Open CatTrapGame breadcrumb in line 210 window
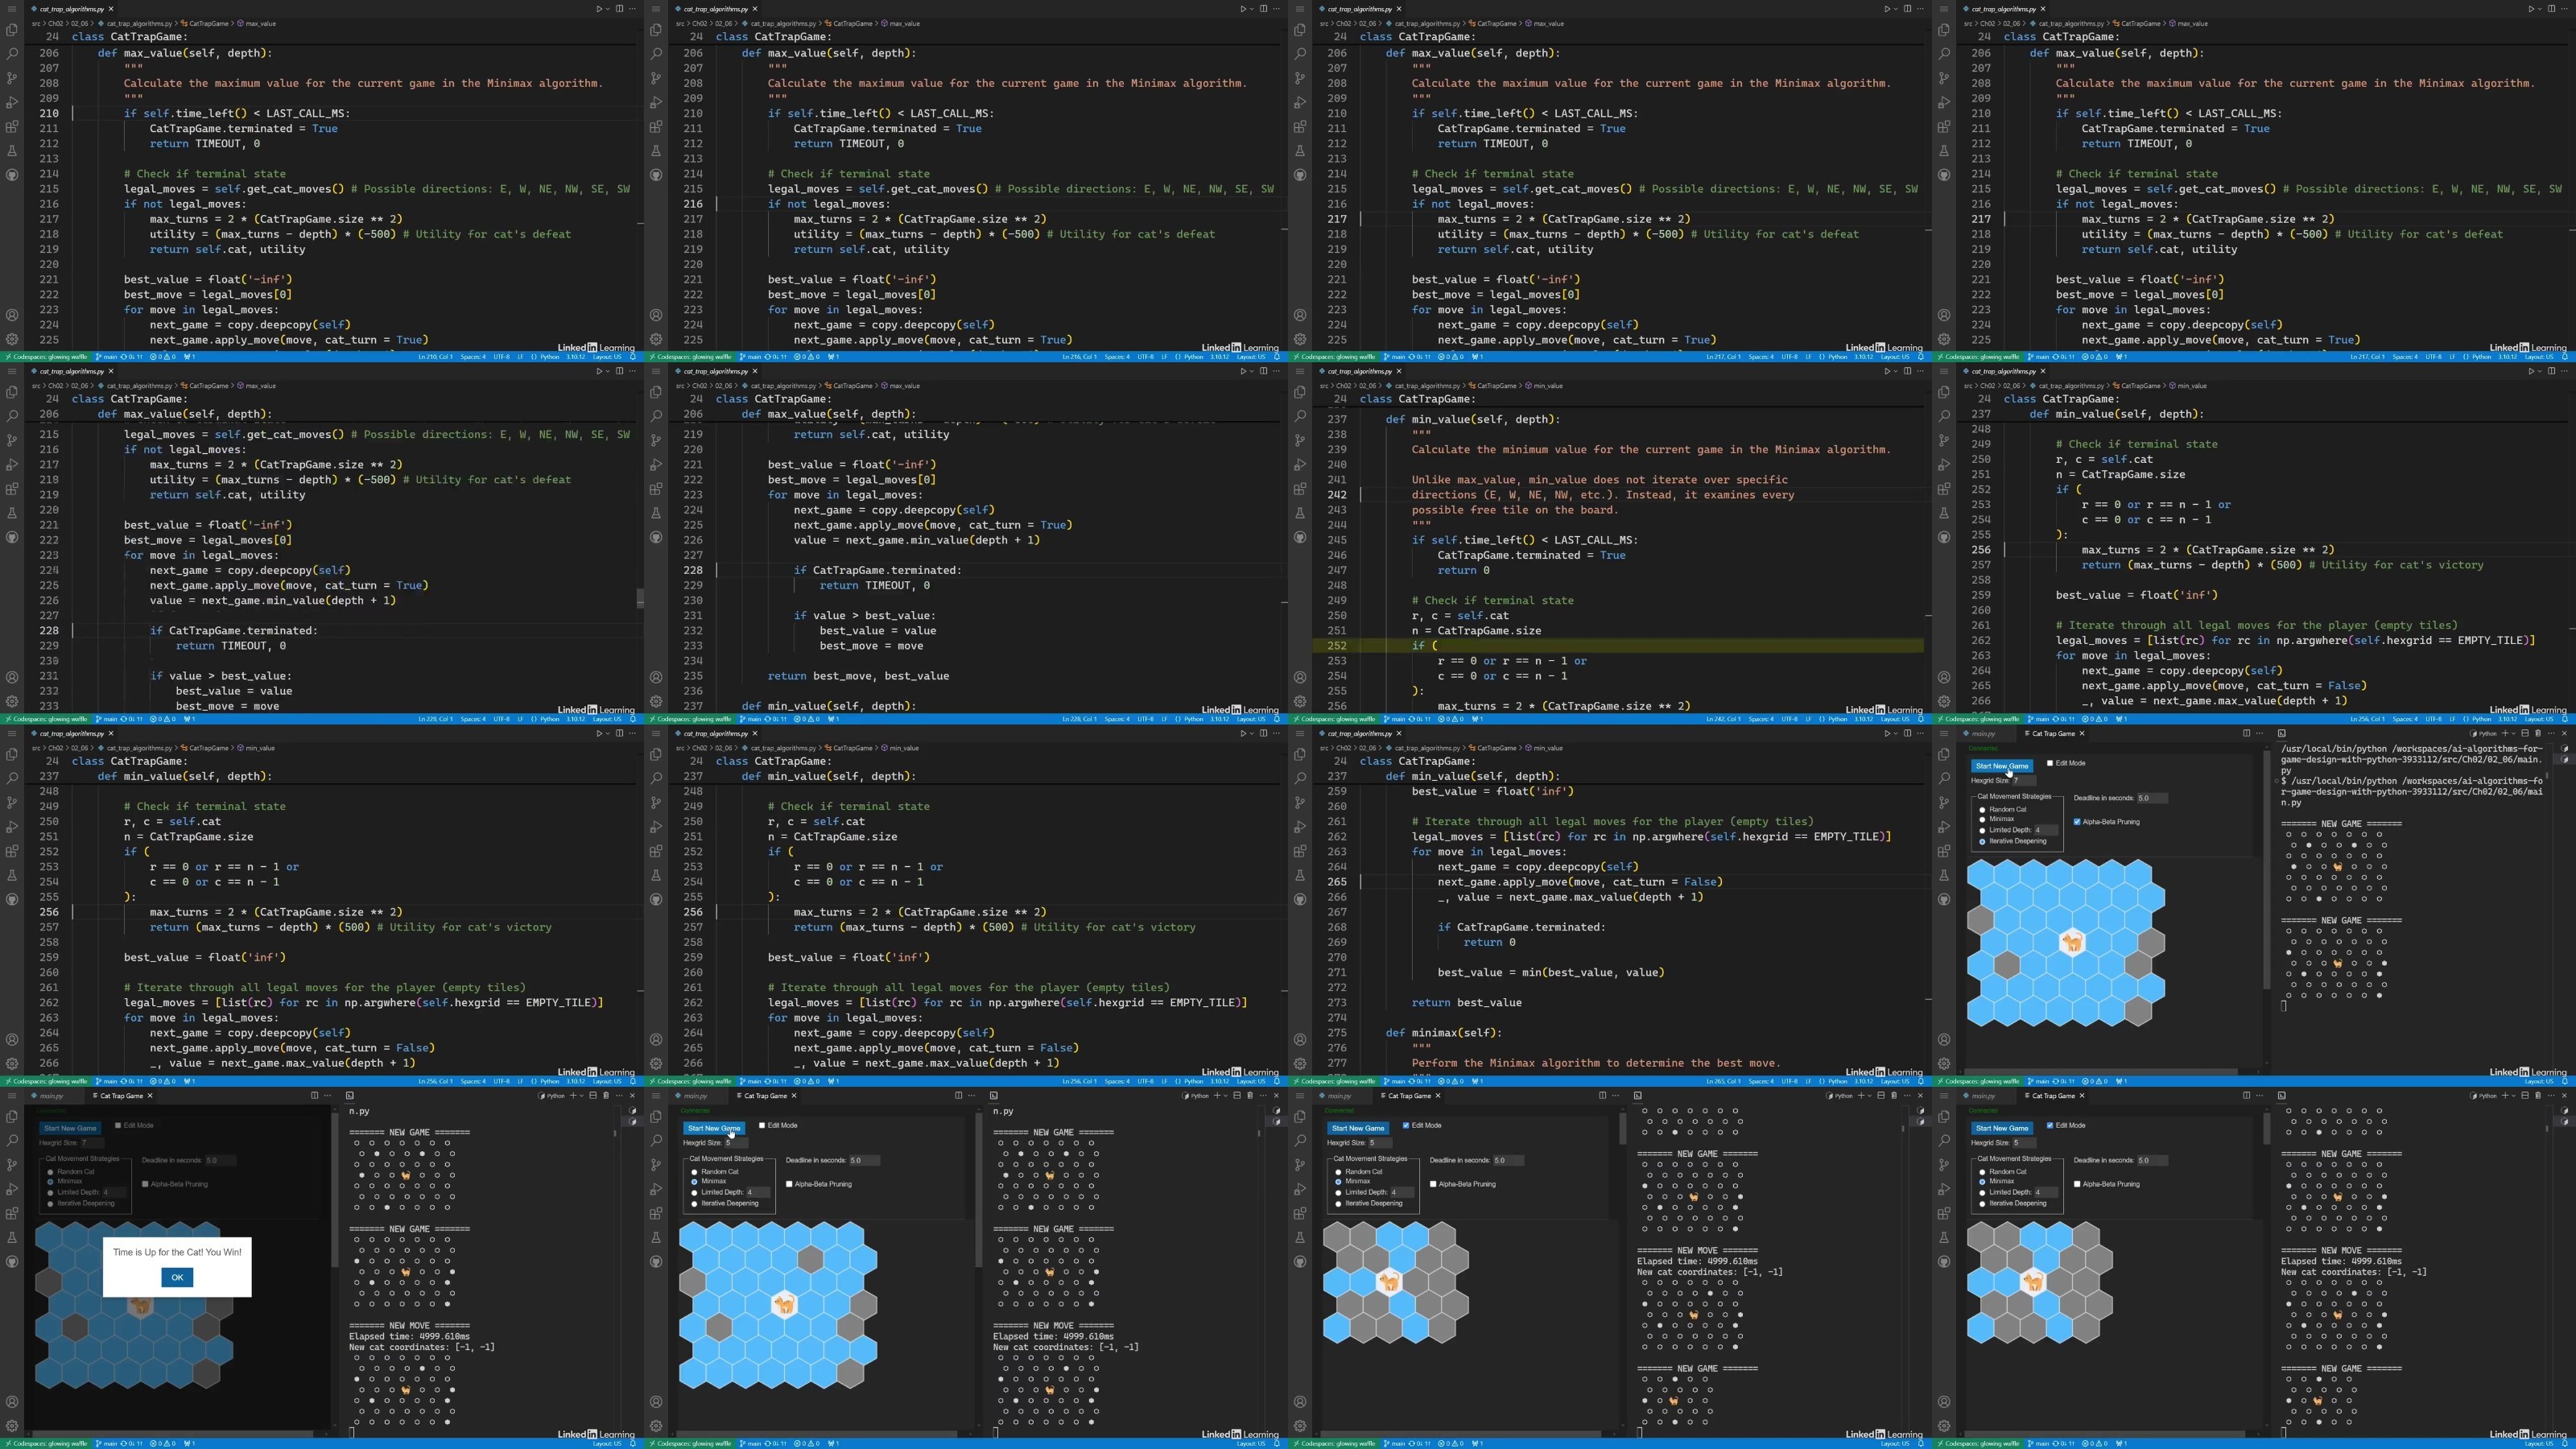 tap(208, 23)
